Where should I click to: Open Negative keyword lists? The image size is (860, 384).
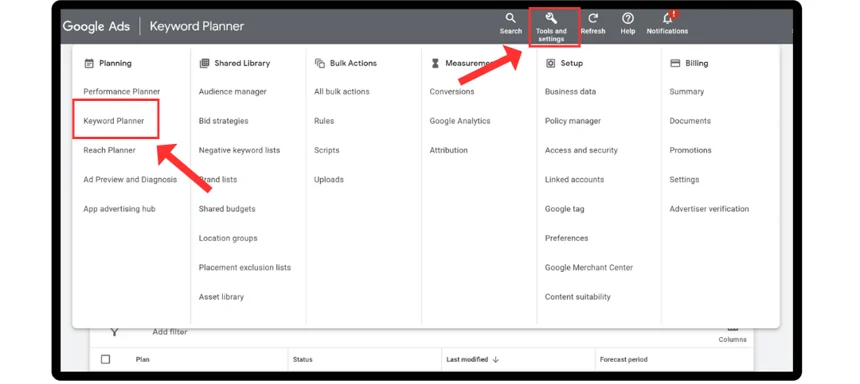click(x=239, y=150)
